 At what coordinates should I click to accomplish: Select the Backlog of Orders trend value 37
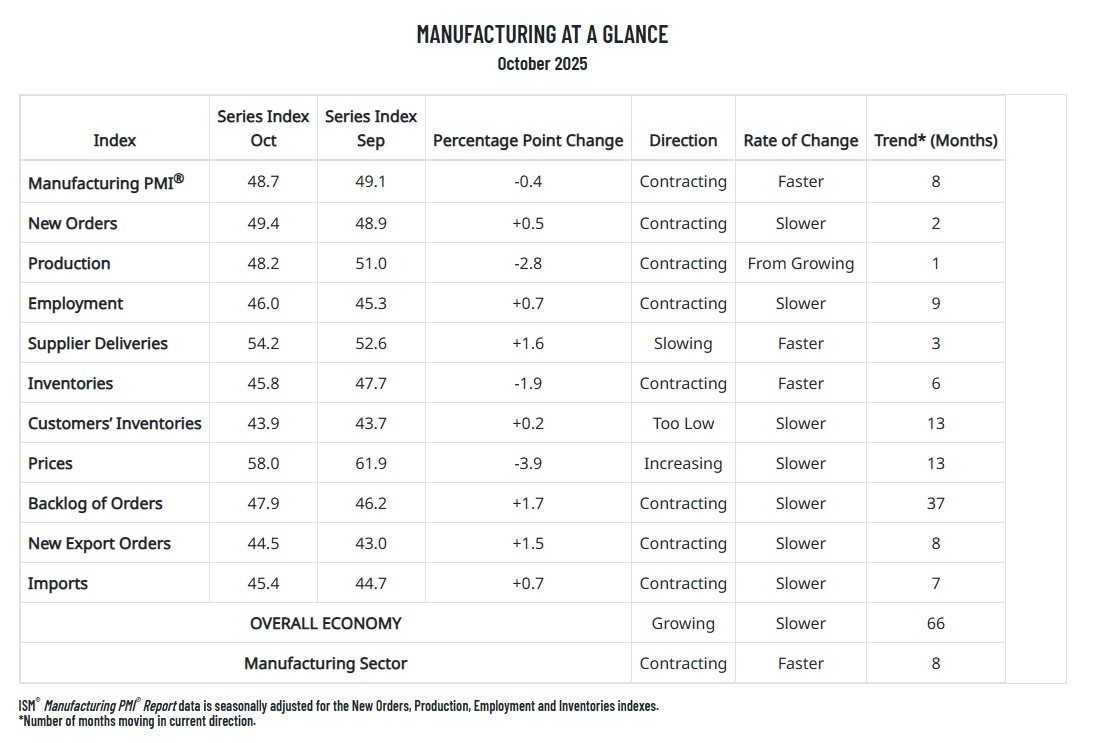935,504
